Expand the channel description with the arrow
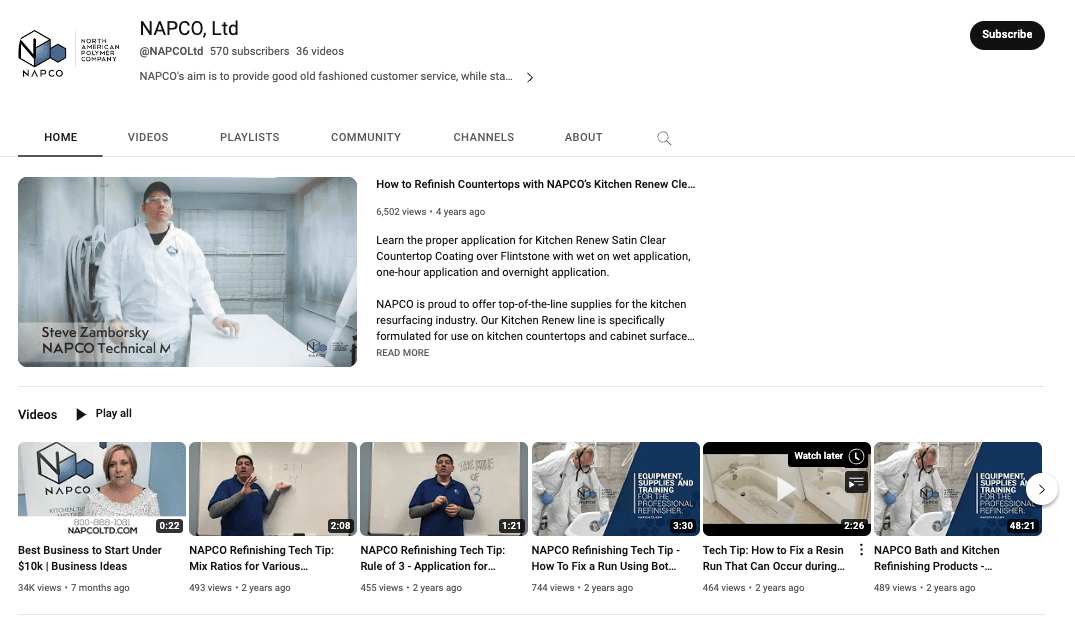The height and width of the screenshot is (628, 1075). [x=530, y=77]
